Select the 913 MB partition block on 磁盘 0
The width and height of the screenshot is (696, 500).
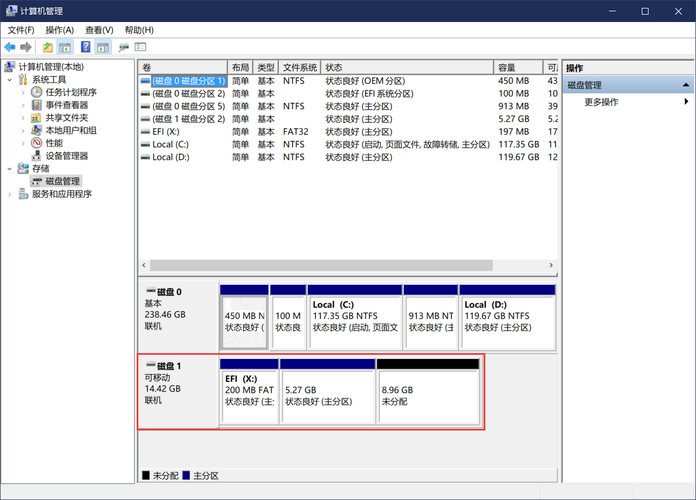click(431, 317)
